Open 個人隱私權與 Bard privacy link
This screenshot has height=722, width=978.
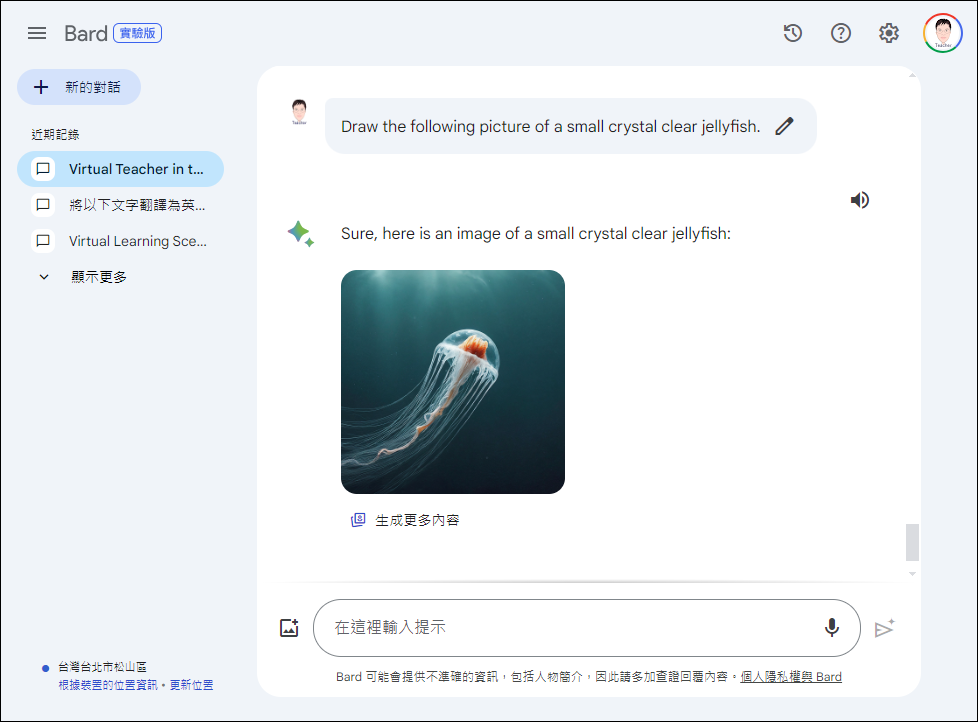point(791,677)
